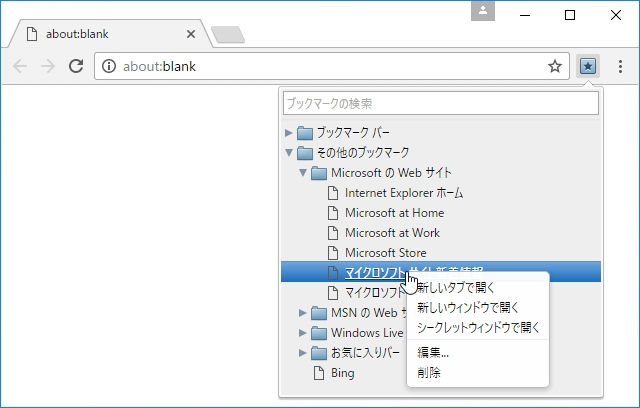Click the forward navigation arrow
This screenshot has height=408, width=640.
pos(48,66)
